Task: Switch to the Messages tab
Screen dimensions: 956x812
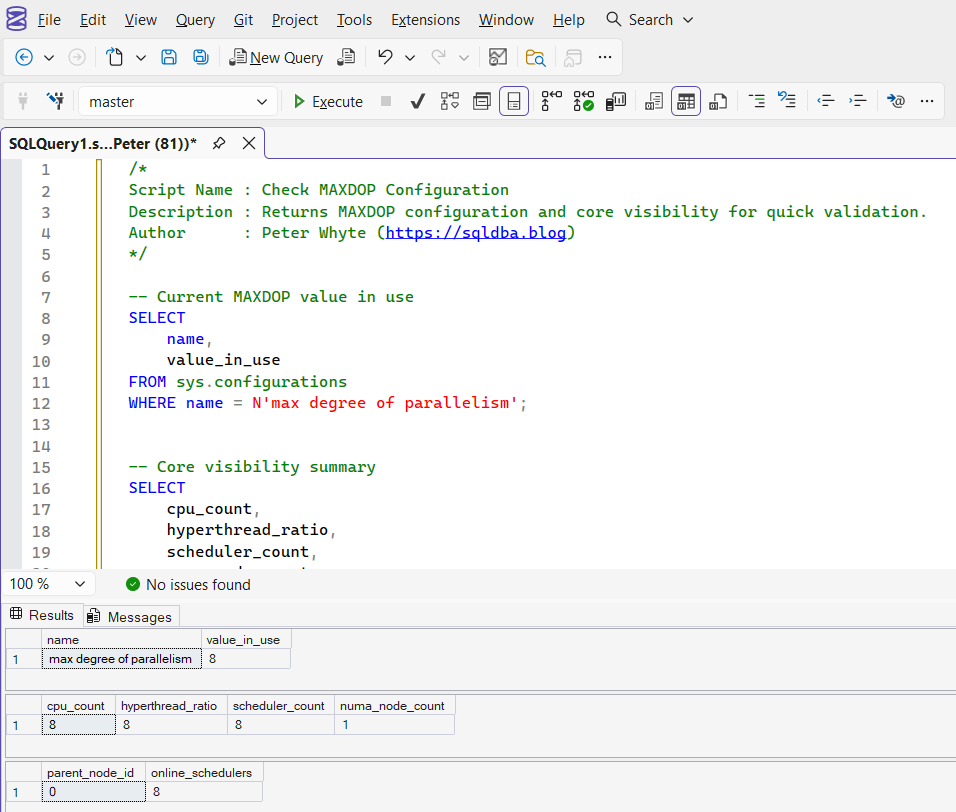Action: pyautogui.click(x=131, y=616)
